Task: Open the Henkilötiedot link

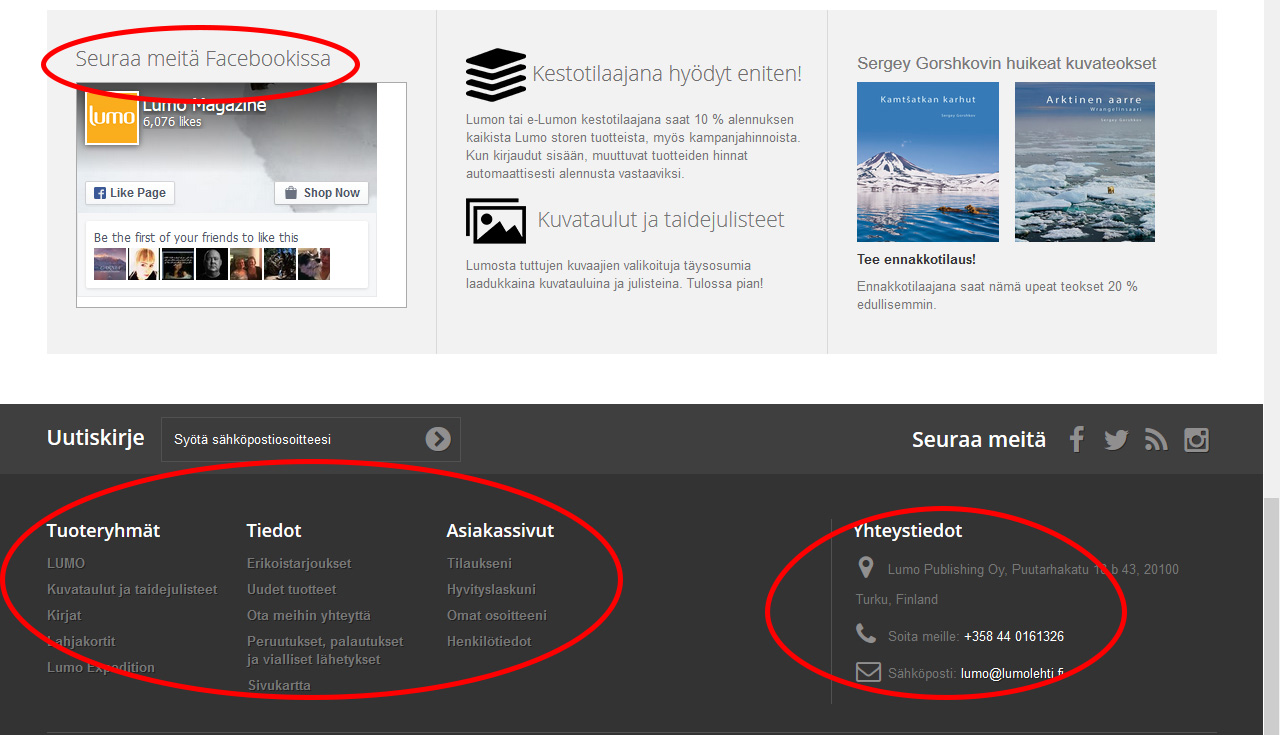Action: point(489,641)
